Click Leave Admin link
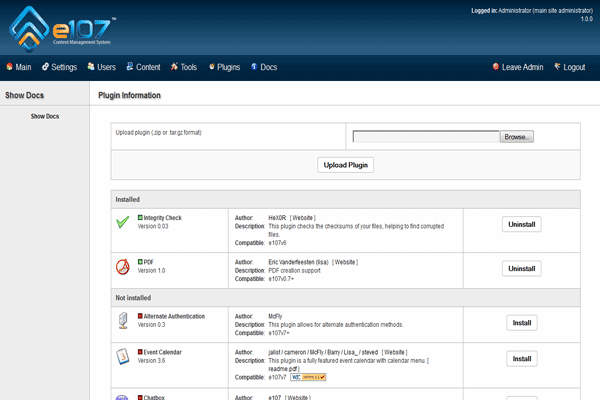Image resolution: width=600 pixels, height=400 pixels. pyautogui.click(x=518, y=67)
